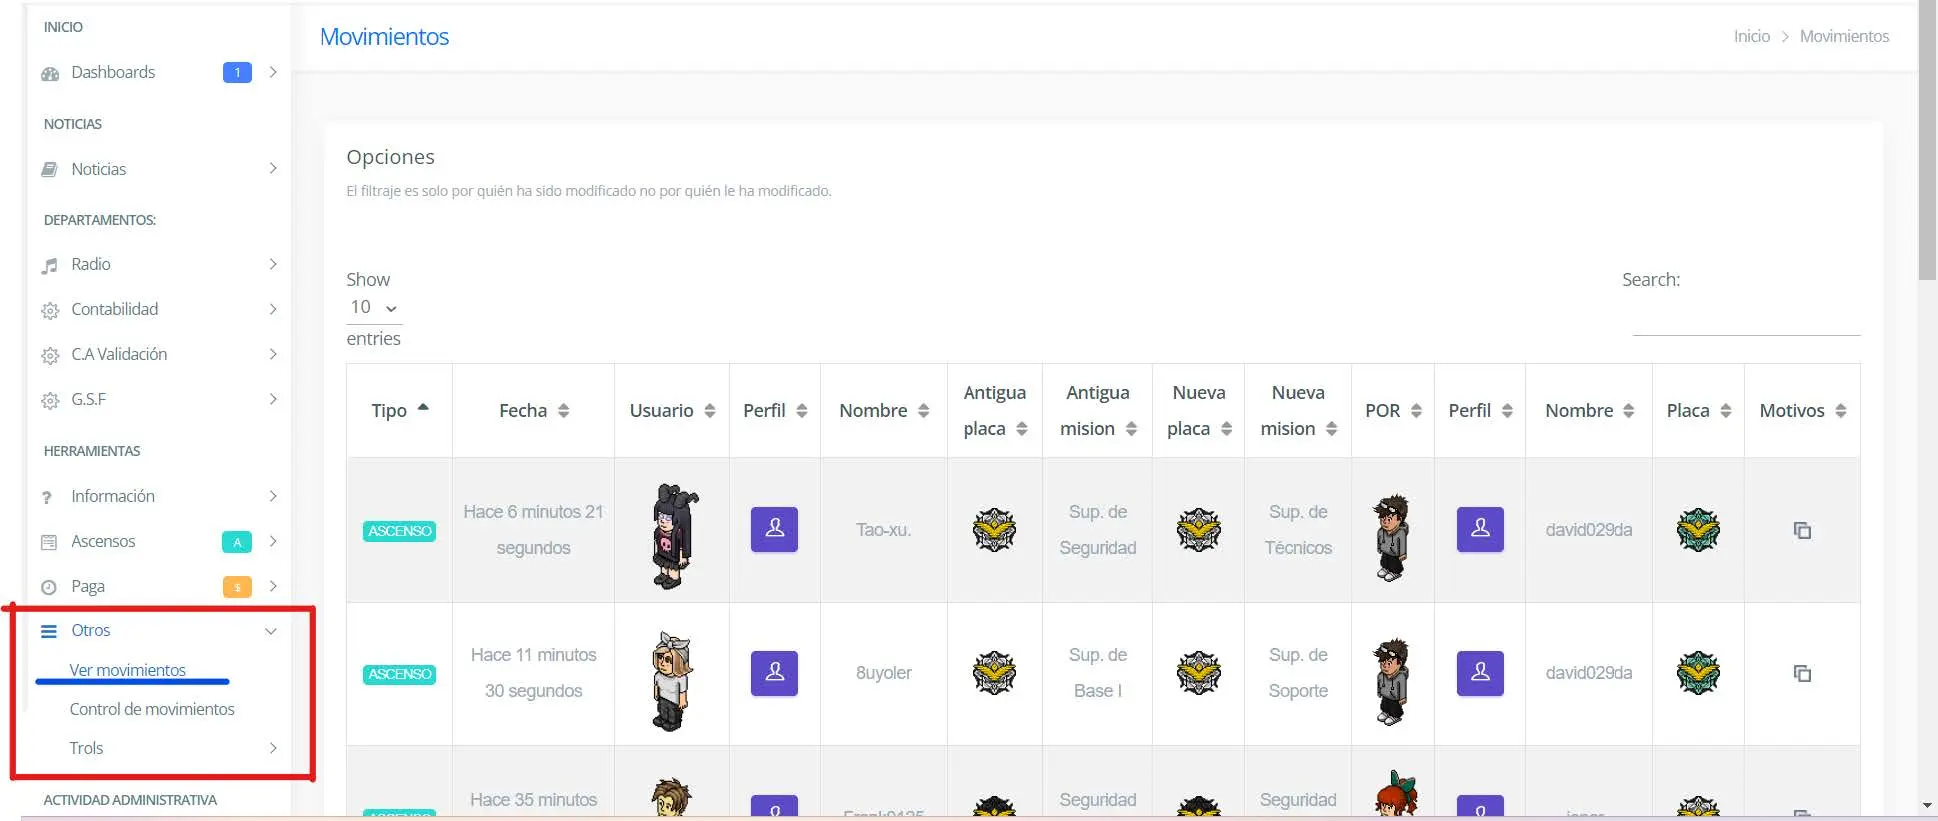Image resolution: width=1938 pixels, height=821 pixels.
Task: Click Nueva placa badge in first row
Action: click(1198, 530)
